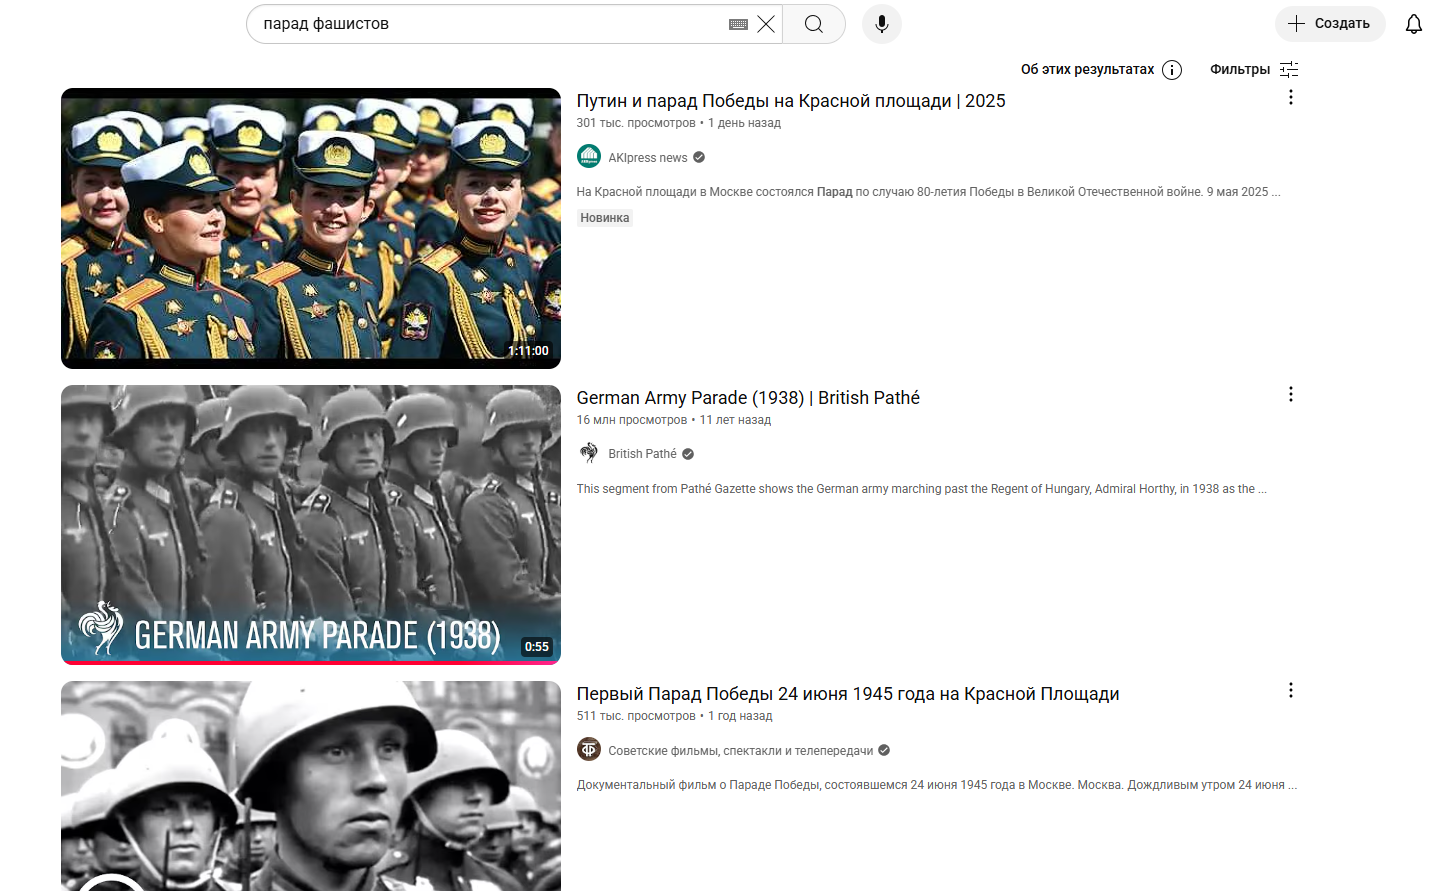
Task: Open three-dot menu for German Army Parade video
Action: (x=1290, y=394)
